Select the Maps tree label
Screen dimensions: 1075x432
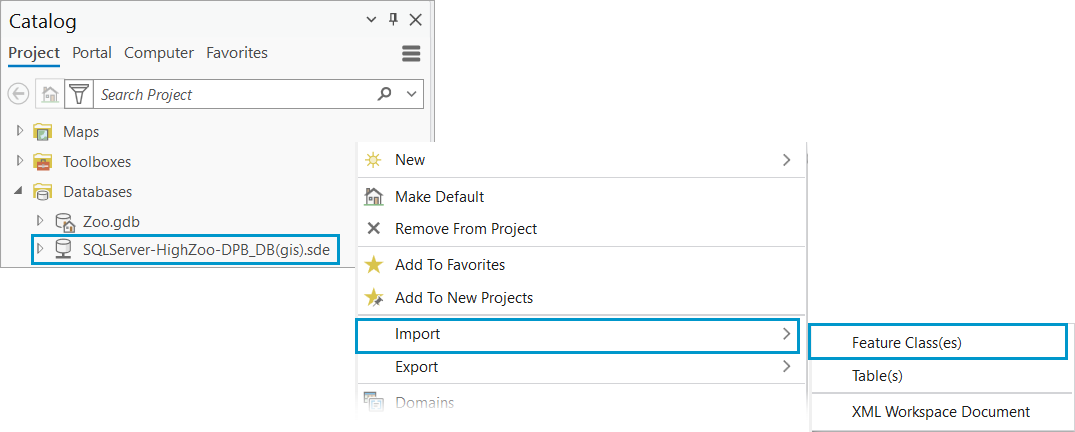pos(82,131)
